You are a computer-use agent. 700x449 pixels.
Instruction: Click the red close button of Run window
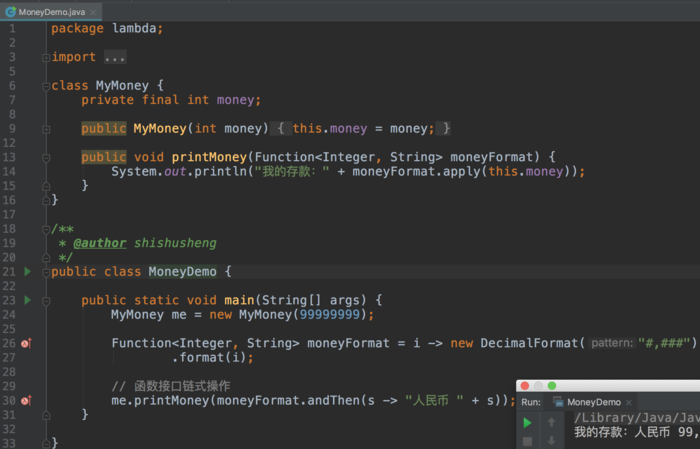[525, 386]
